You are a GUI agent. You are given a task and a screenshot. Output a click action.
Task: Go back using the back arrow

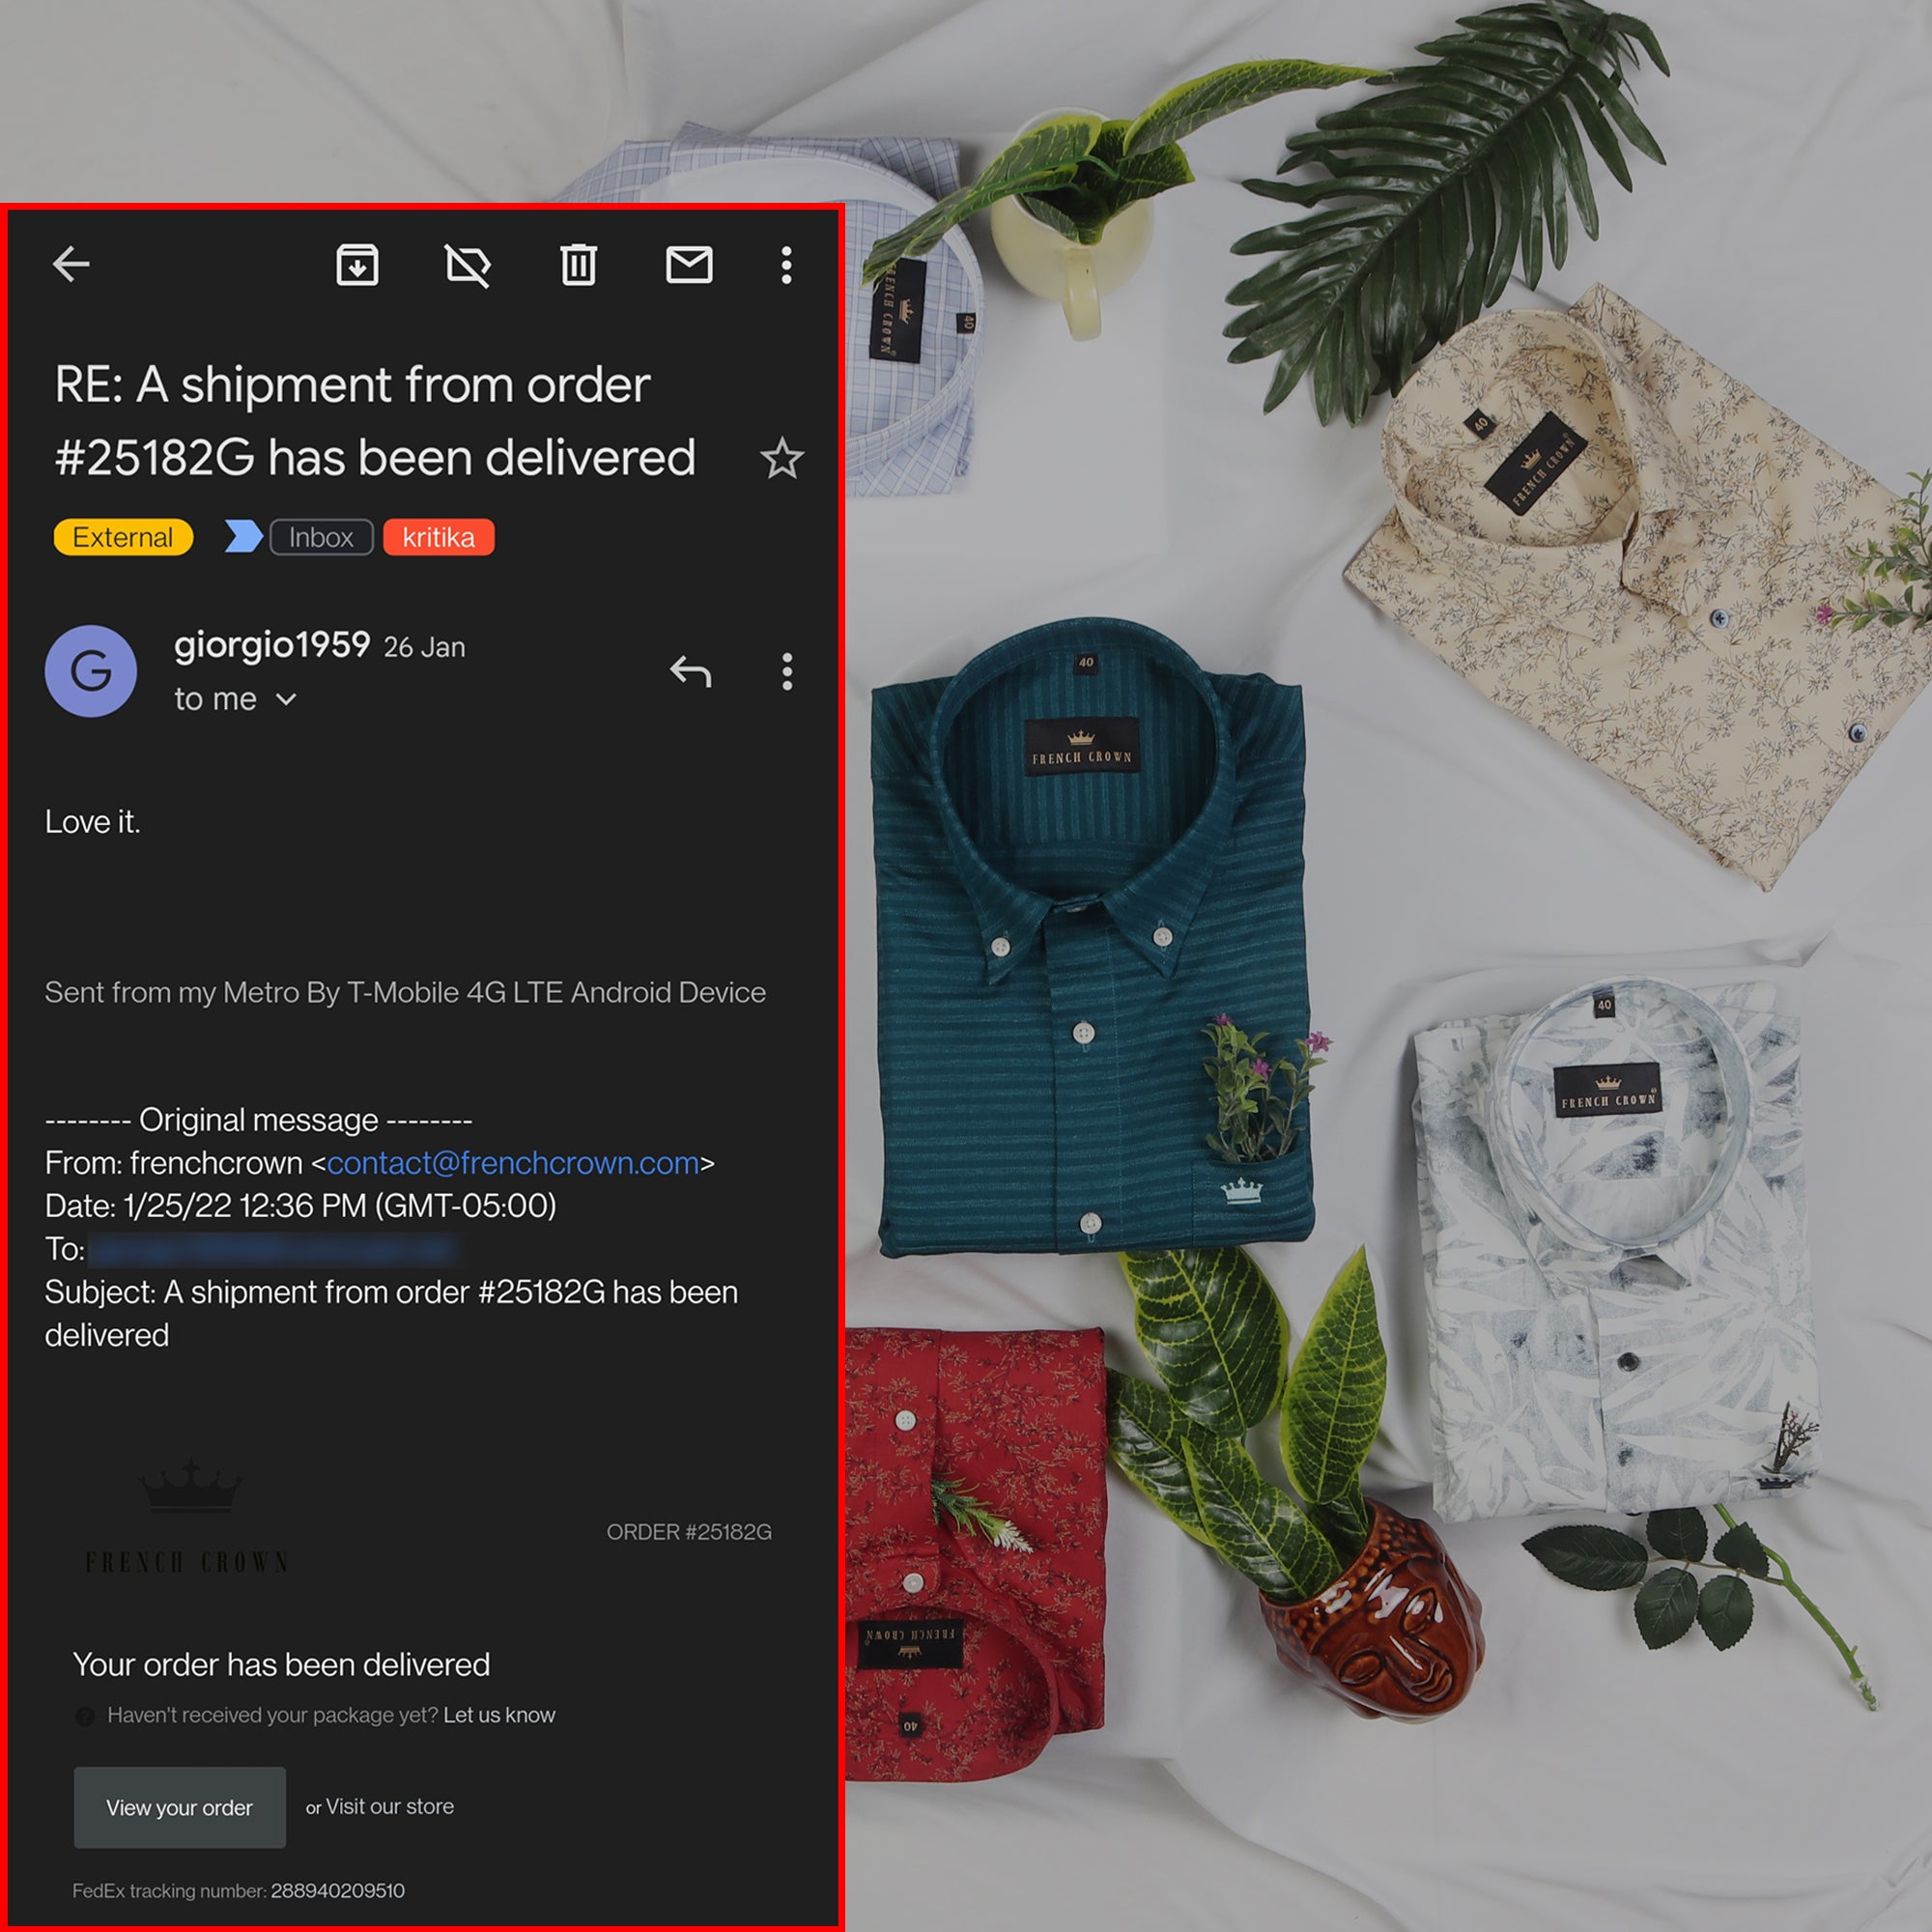coord(71,265)
